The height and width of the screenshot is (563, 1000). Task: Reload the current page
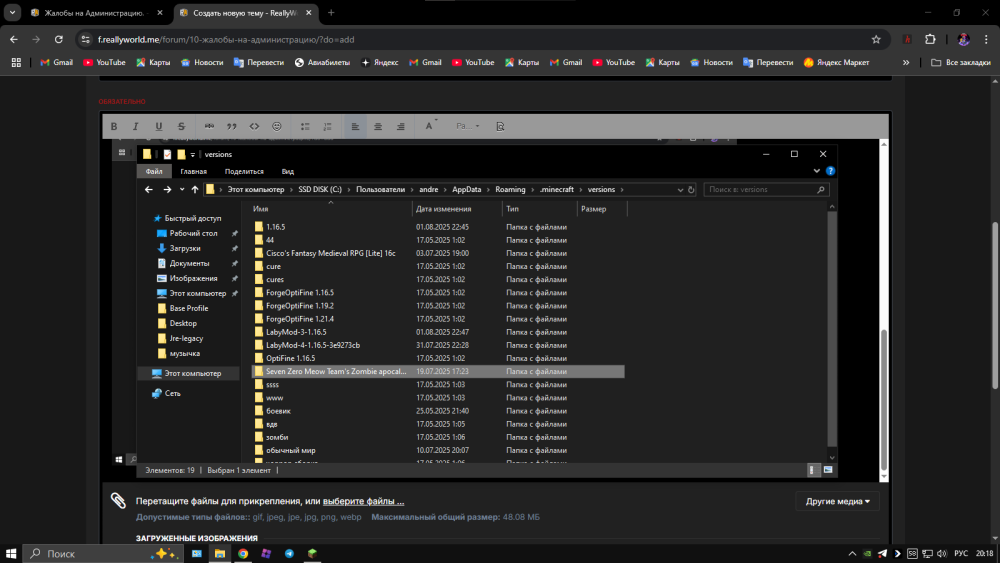pos(59,40)
